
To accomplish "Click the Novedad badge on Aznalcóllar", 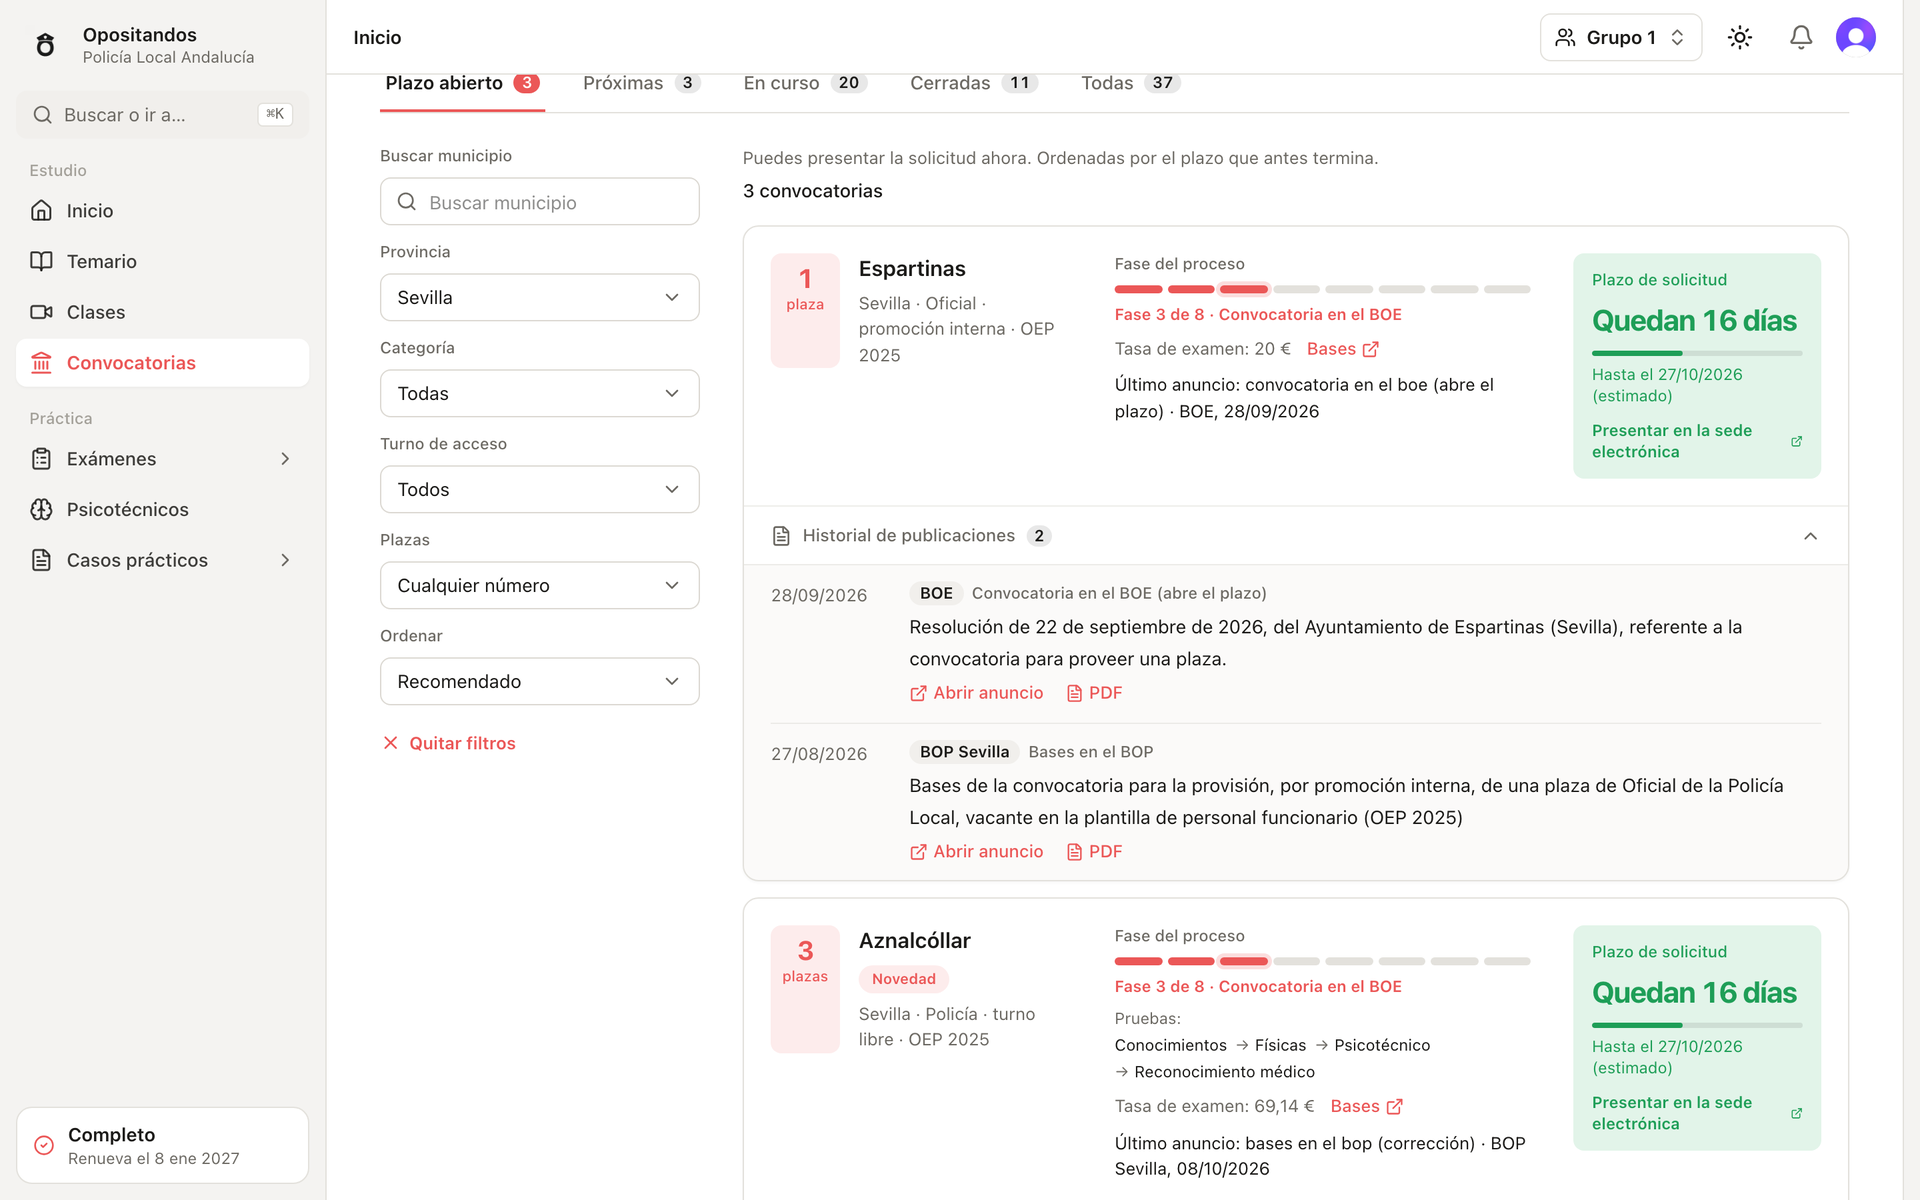I will [x=903, y=979].
